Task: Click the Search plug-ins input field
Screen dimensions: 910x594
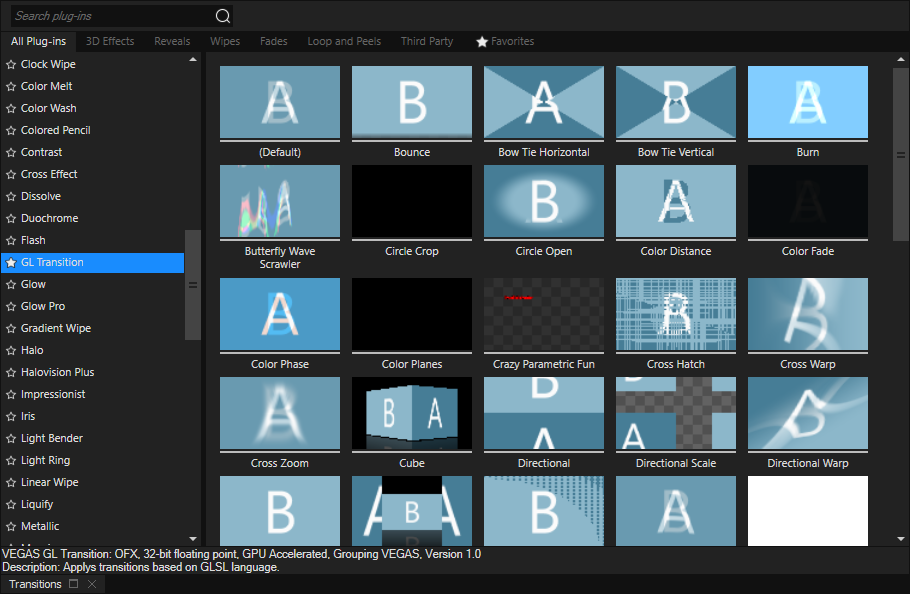Action: pos(110,16)
